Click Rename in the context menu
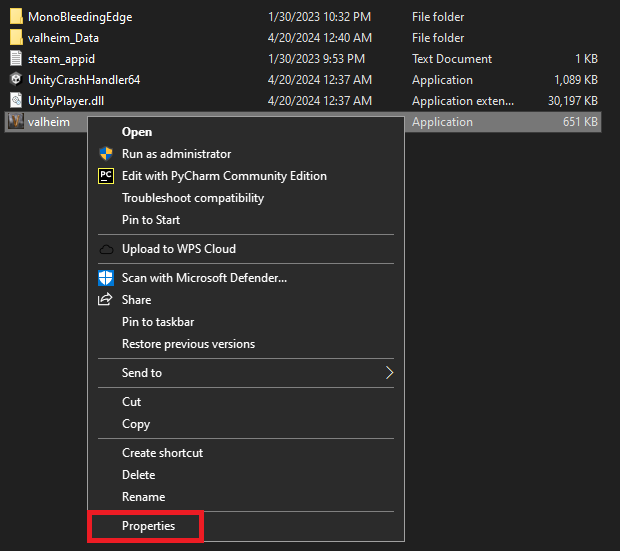Image resolution: width=620 pixels, height=551 pixels. point(143,497)
